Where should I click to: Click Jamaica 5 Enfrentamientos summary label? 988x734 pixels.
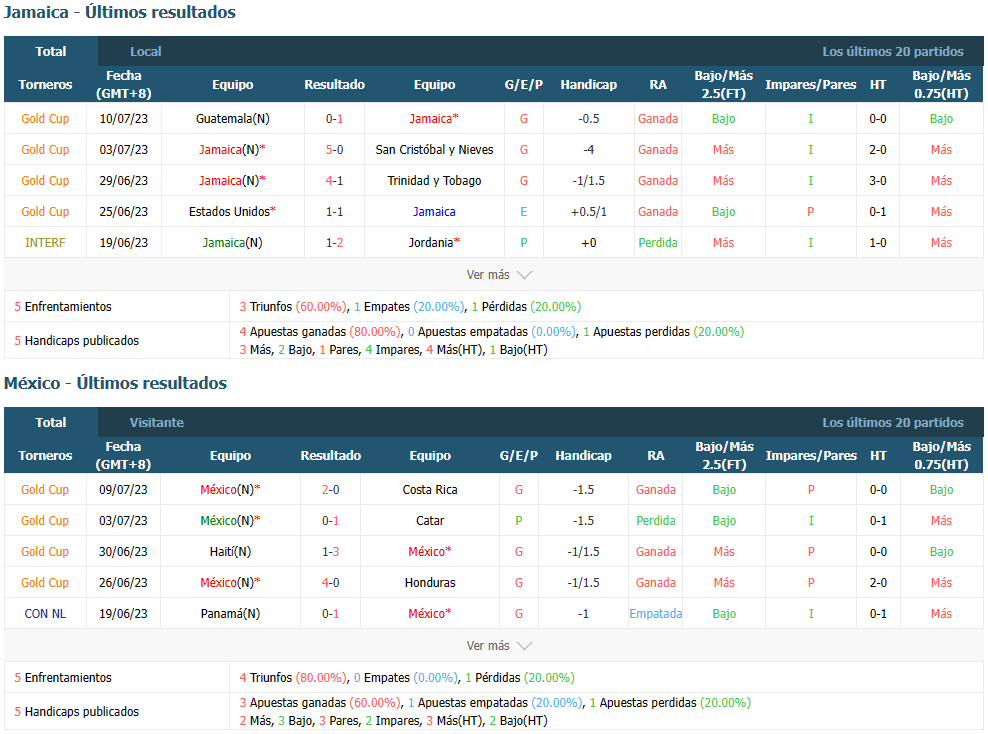click(63, 307)
